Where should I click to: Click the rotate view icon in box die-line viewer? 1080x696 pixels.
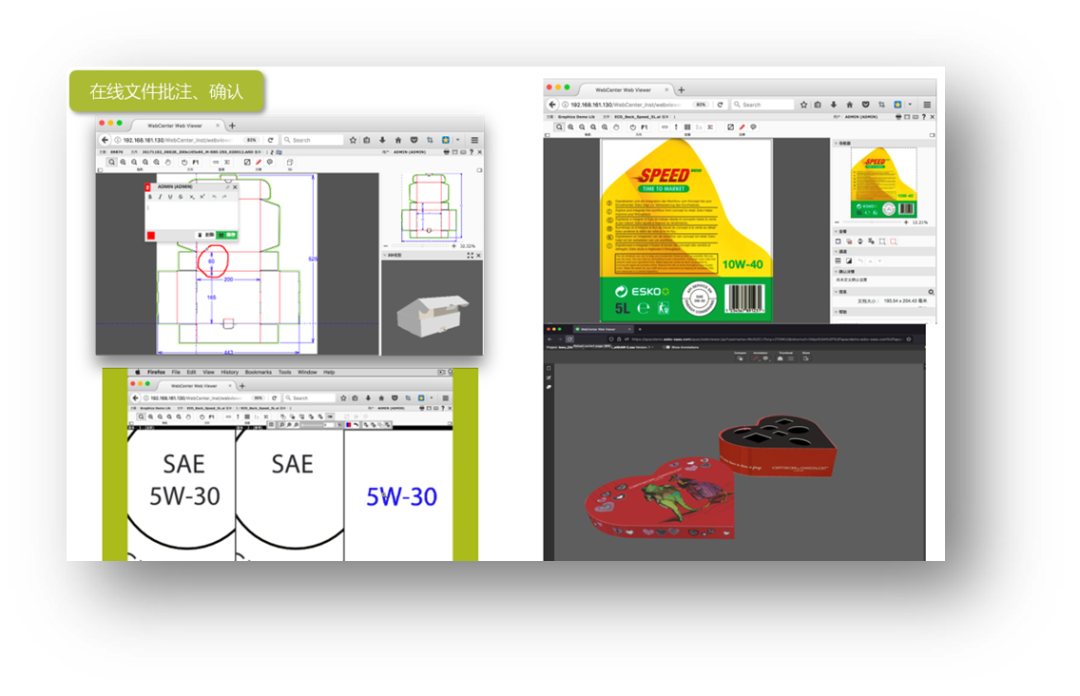(x=185, y=162)
